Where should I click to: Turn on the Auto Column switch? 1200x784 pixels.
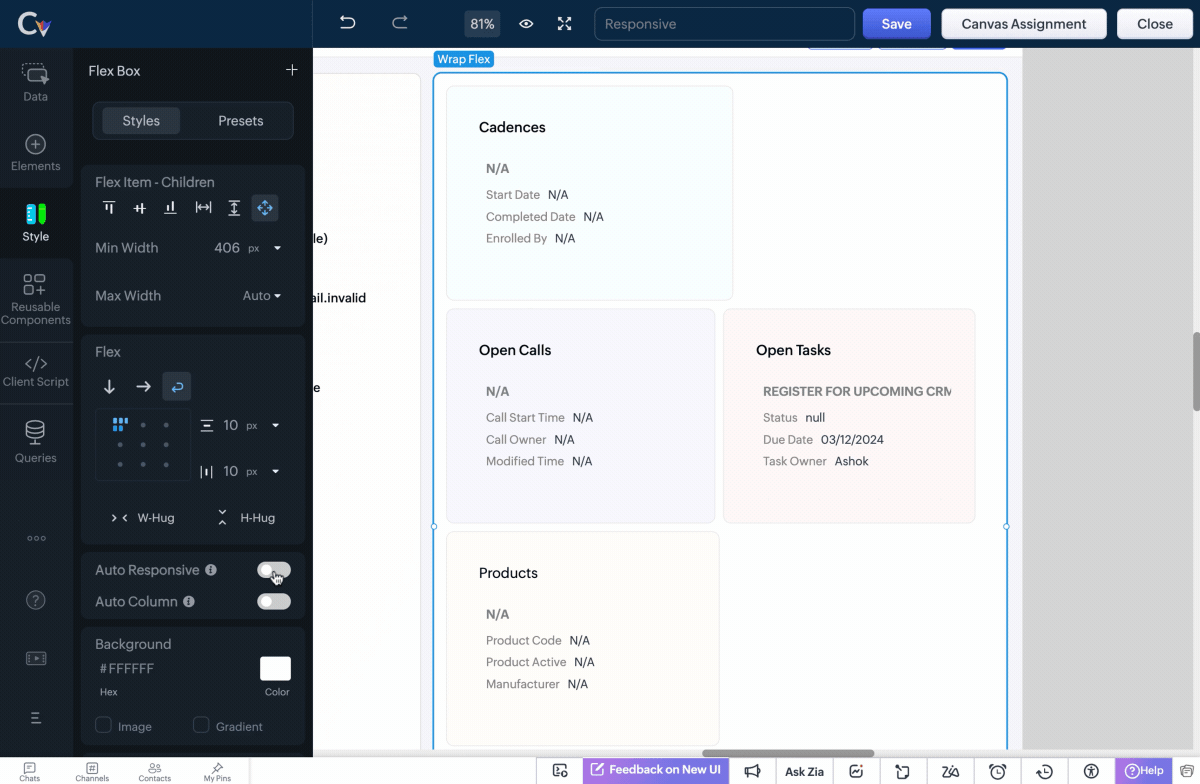(273, 602)
